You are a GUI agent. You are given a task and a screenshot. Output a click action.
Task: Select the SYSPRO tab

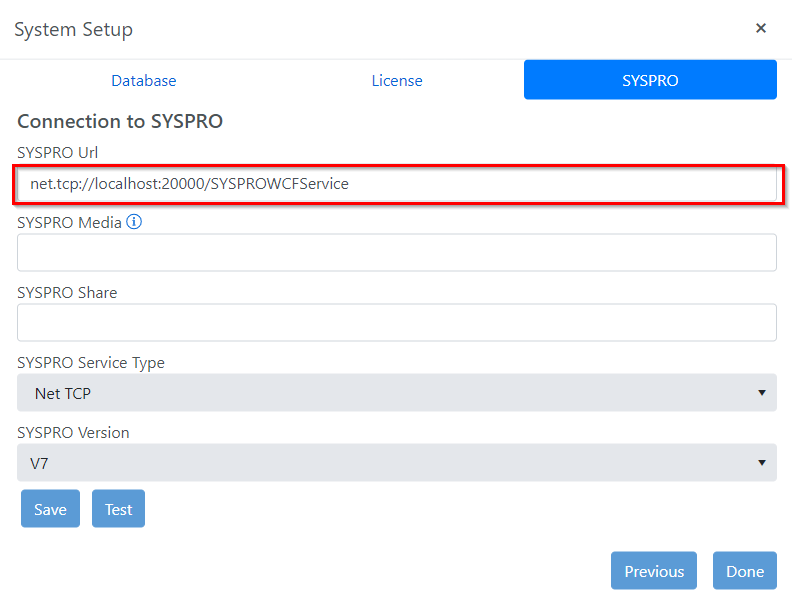[x=650, y=80]
